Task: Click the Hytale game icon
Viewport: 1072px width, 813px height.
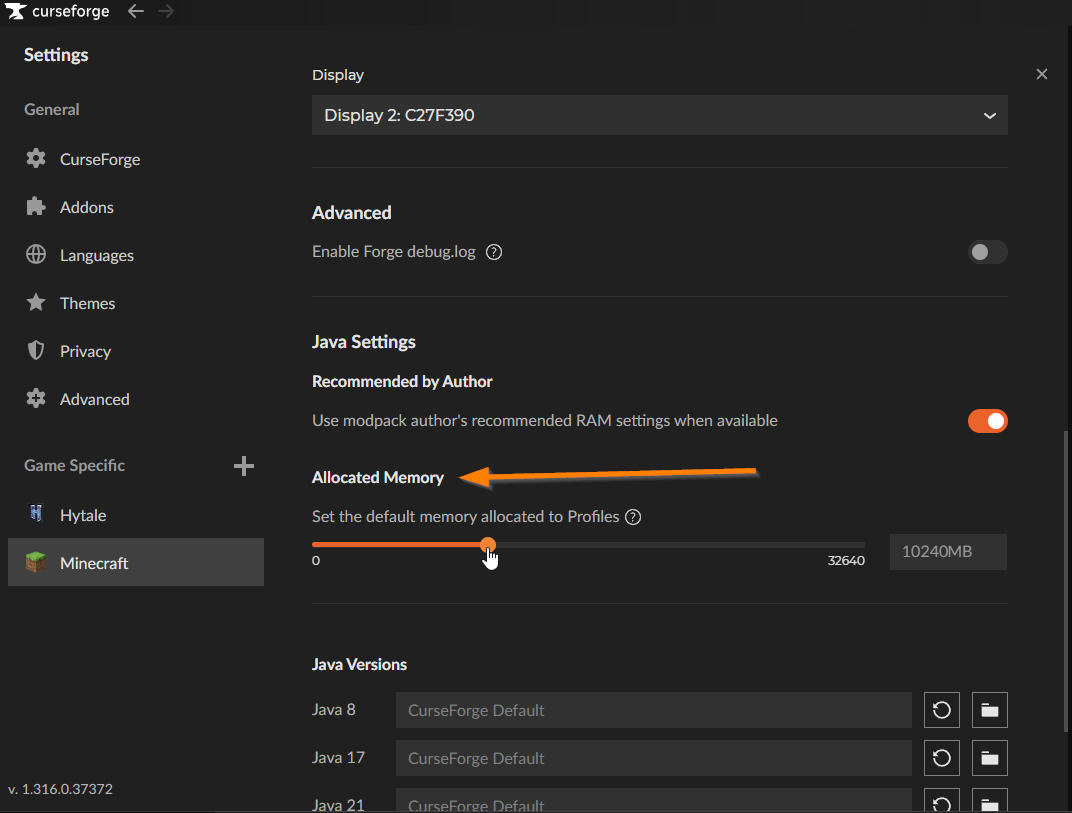Action: point(36,514)
